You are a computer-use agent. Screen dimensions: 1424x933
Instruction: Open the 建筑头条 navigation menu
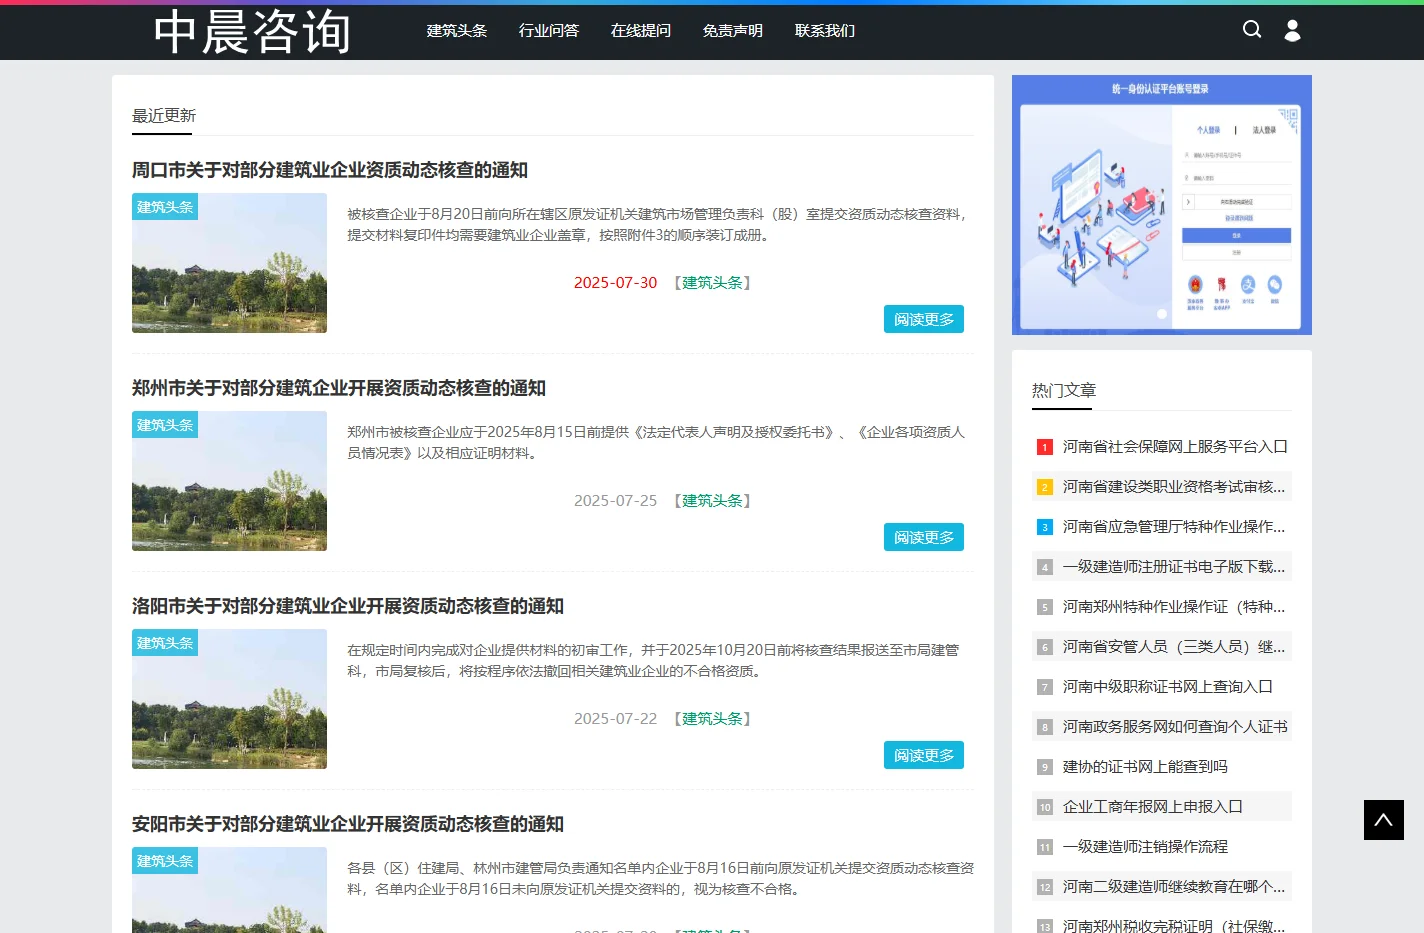[457, 31]
